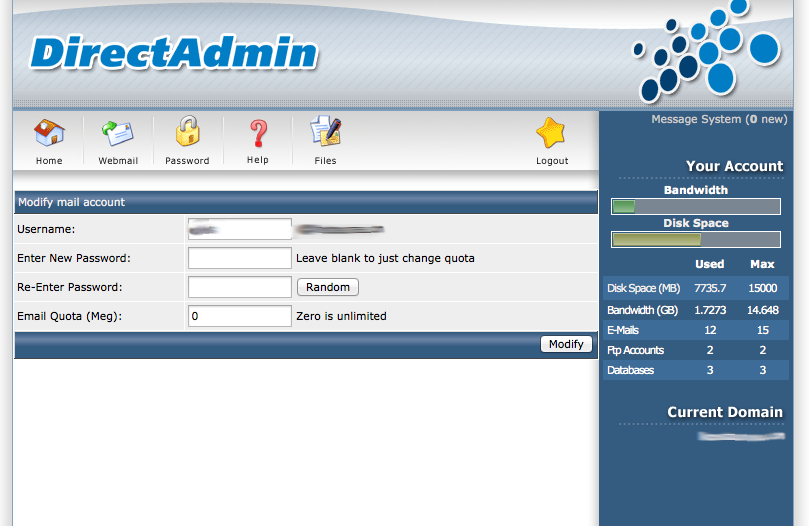Click the Email Quota field

pyautogui.click(x=240, y=316)
